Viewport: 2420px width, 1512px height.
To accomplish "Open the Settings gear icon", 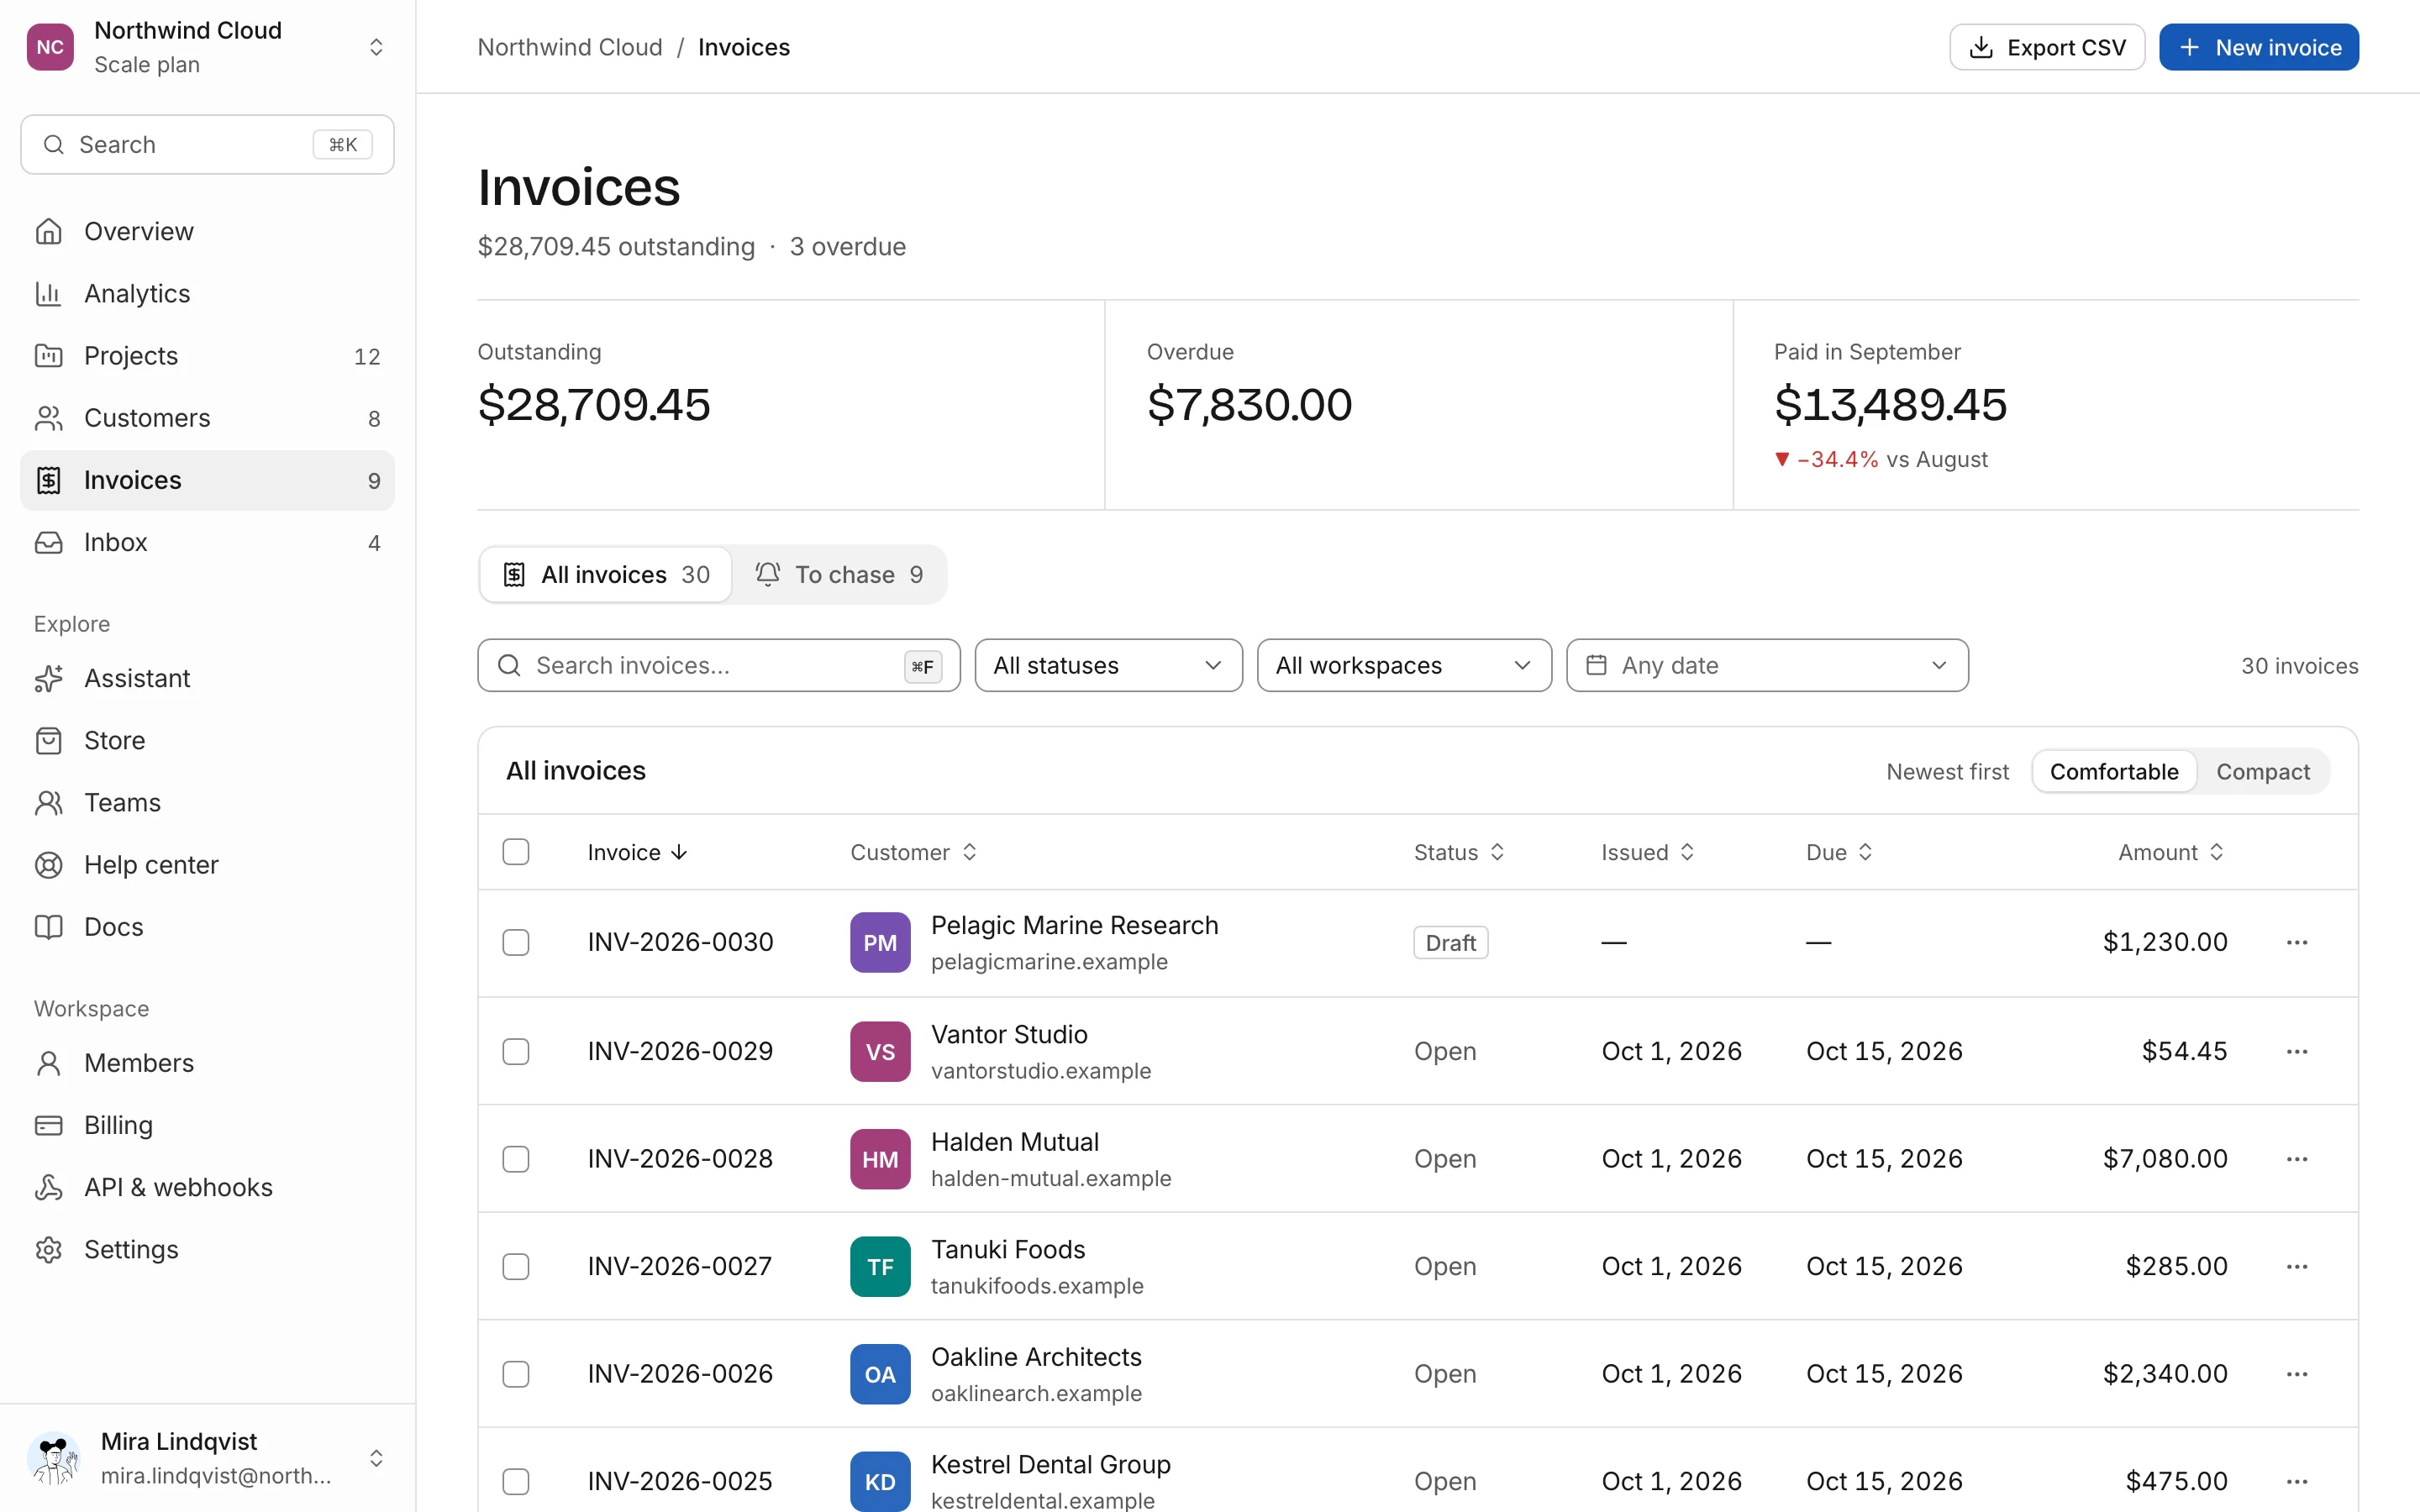I will 48,1249.
